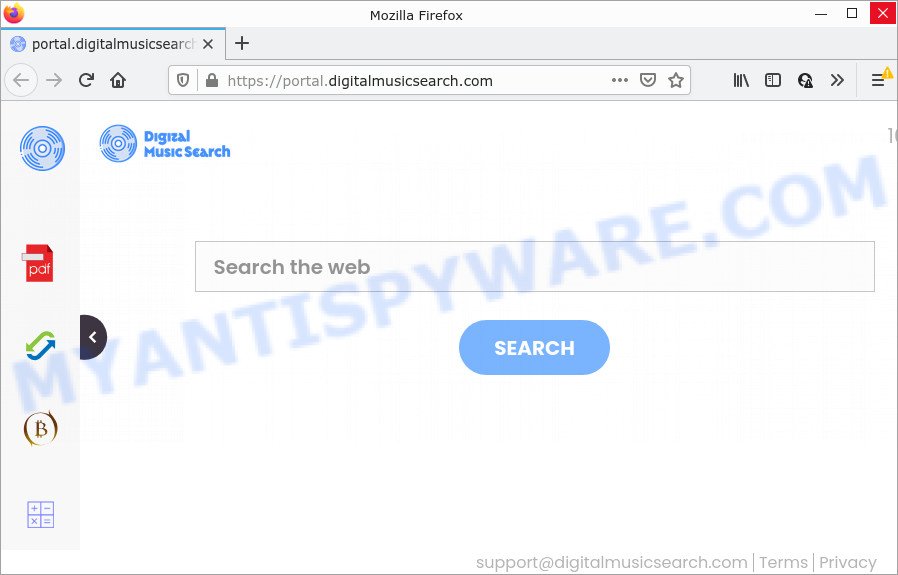The height and width of the screenshot is (575, 898).
Task: Open a new tab
Action: (x=242, y=43)
